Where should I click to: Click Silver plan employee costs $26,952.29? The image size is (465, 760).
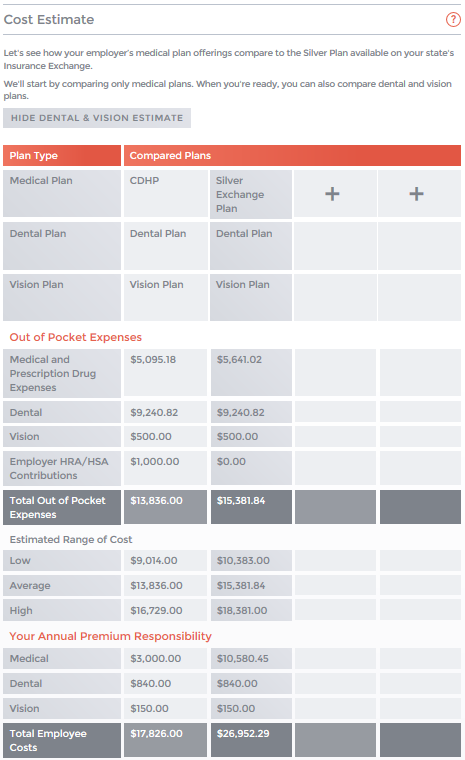pos(251,740)
